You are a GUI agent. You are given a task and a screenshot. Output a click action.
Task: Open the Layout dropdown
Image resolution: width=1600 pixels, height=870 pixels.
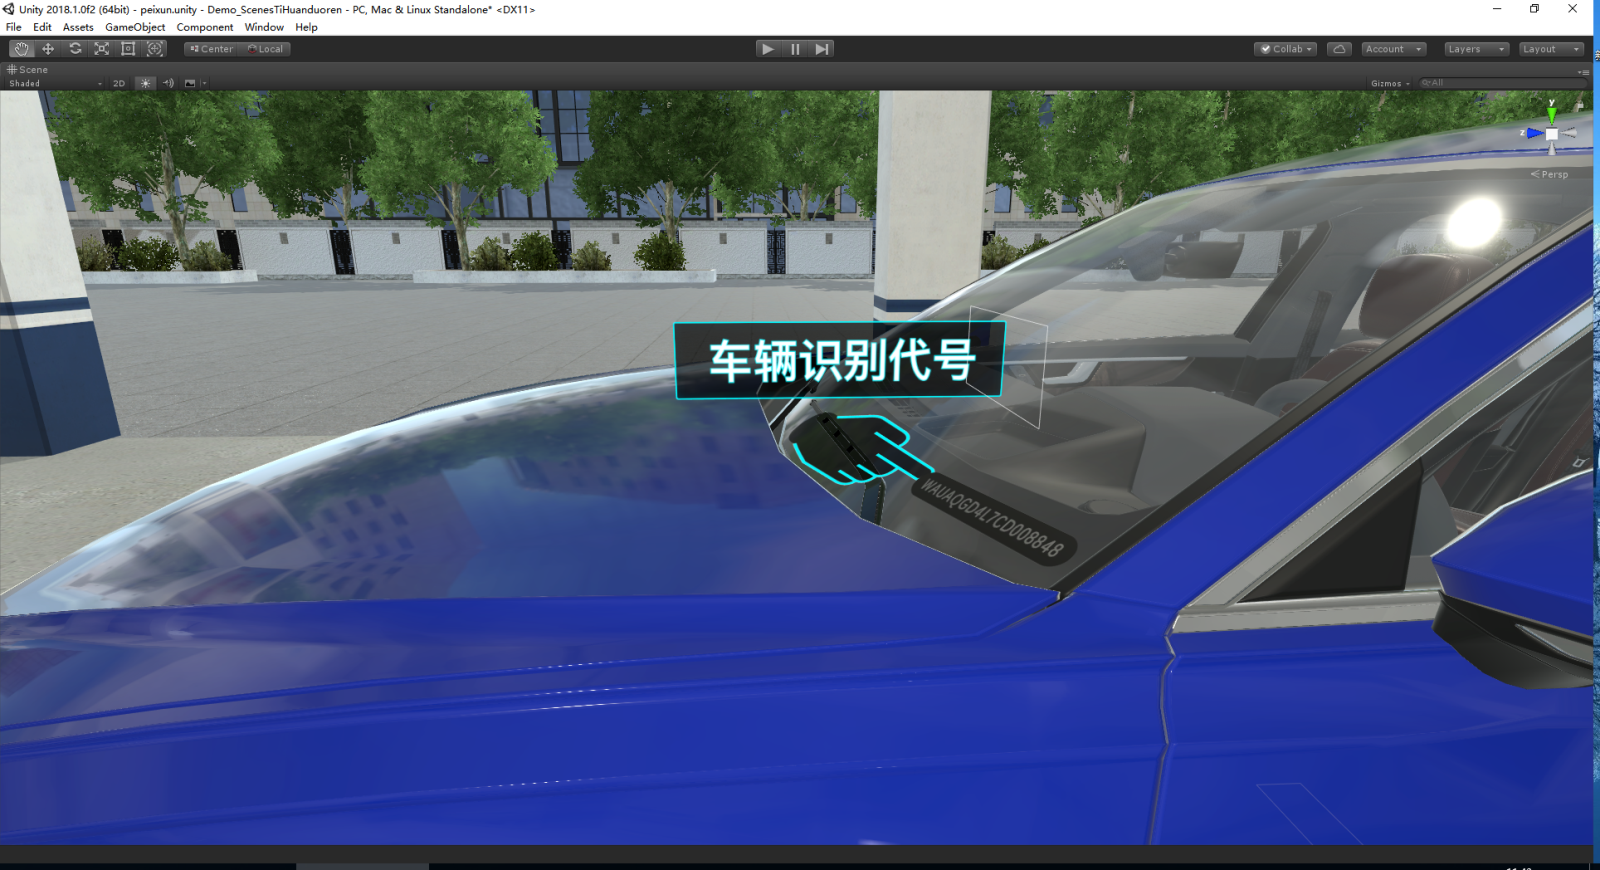[x=1550, y=49]
